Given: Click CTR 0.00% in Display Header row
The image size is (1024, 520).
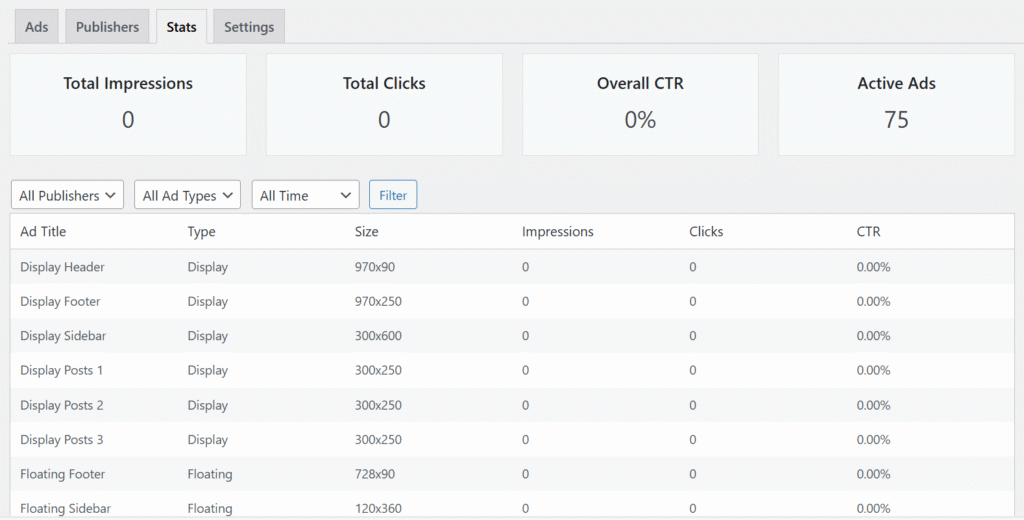Looking at the screenshot, I should 873,267.
